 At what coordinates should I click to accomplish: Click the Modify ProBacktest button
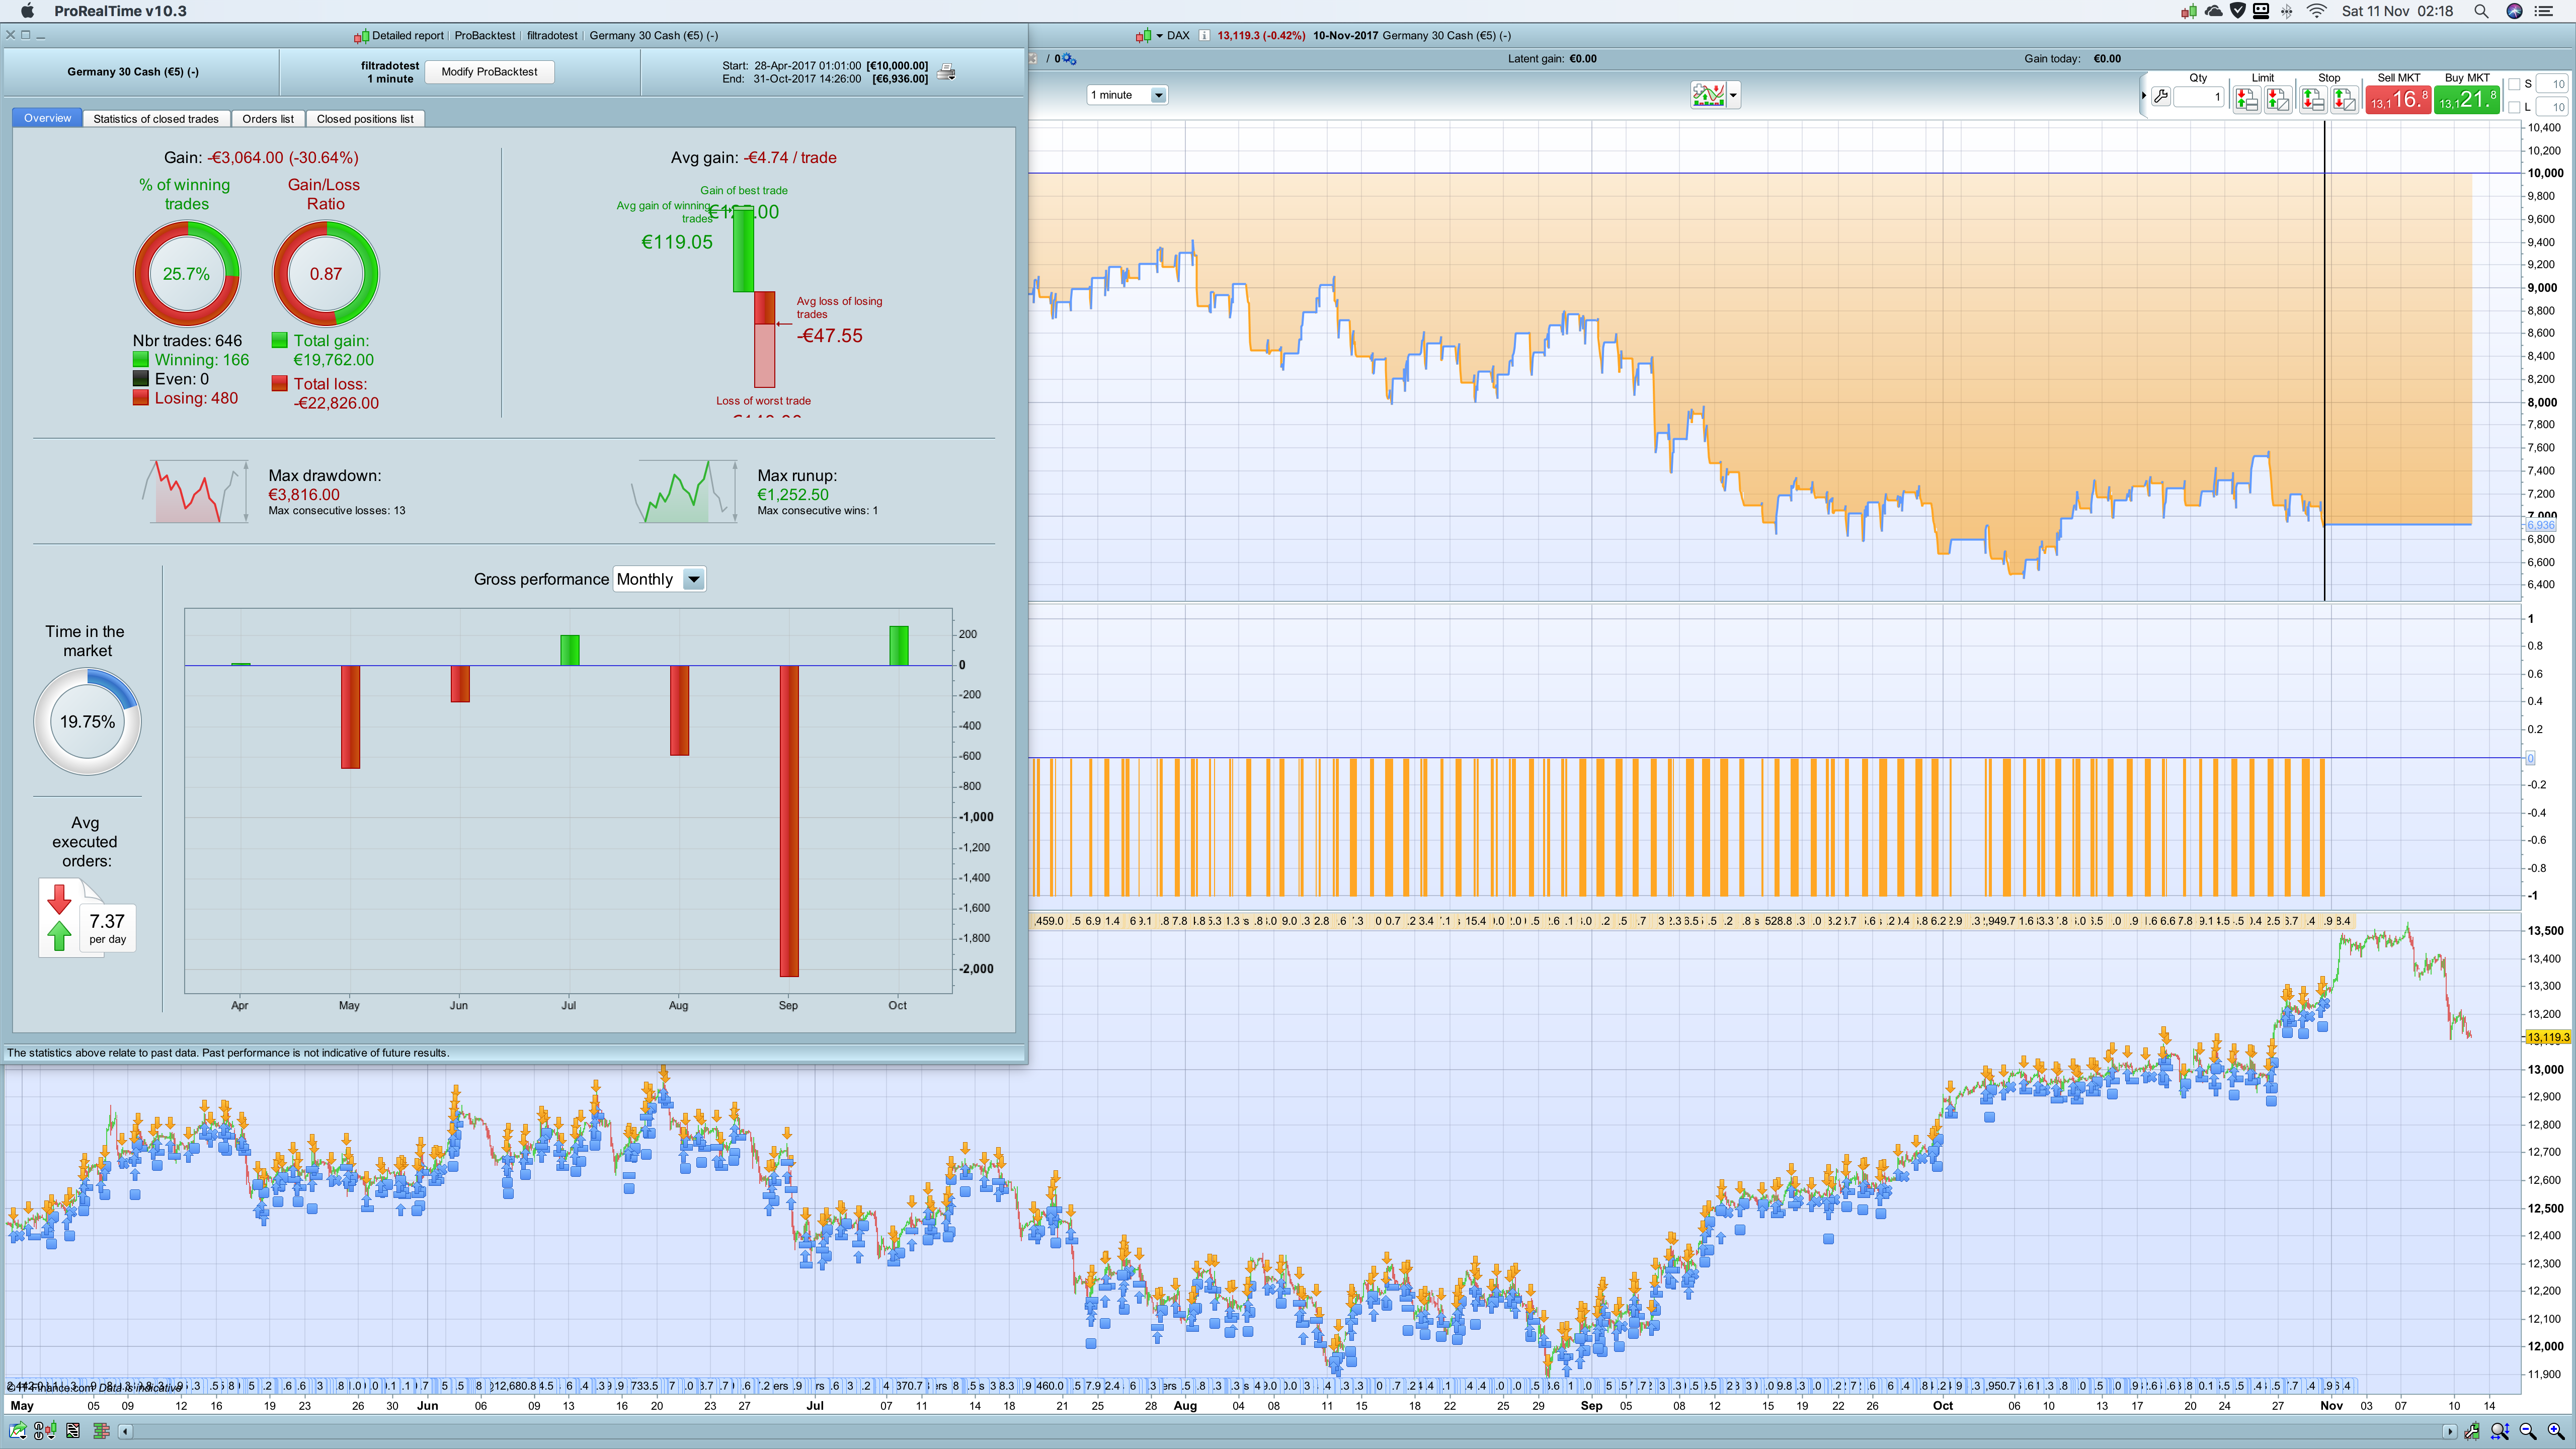pyautogui.click(x=489, y=72)
